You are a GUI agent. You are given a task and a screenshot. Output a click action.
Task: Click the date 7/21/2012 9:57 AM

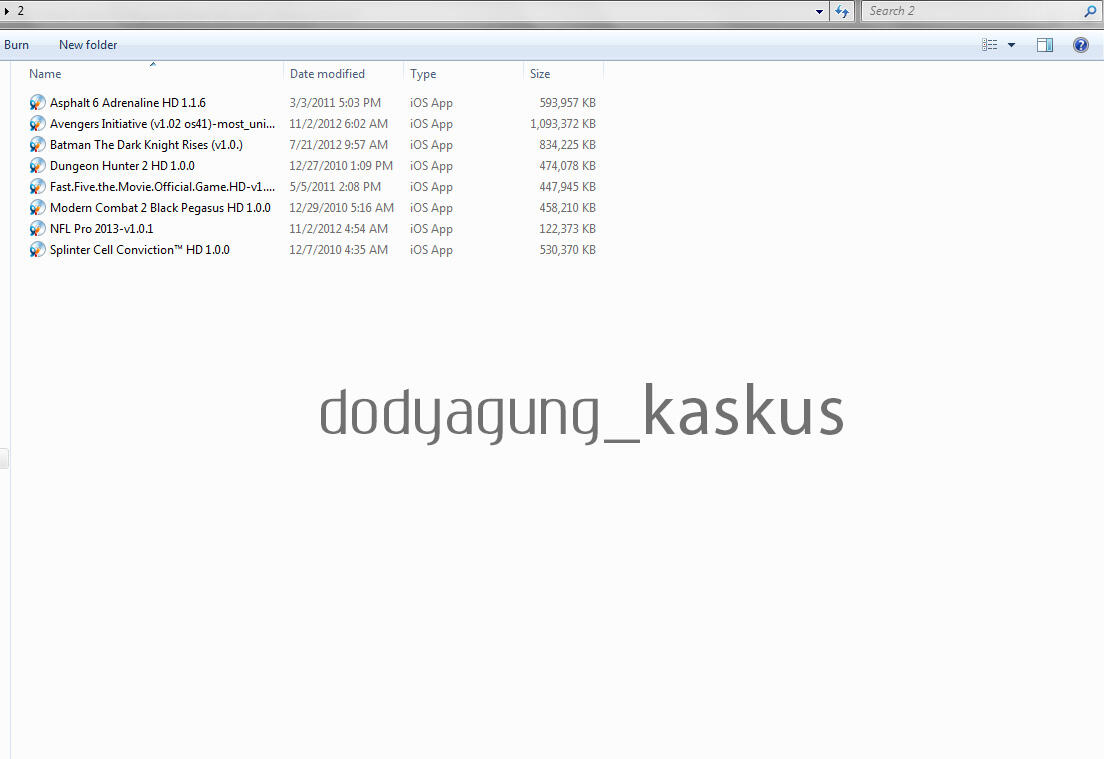[x=339, y=145]
